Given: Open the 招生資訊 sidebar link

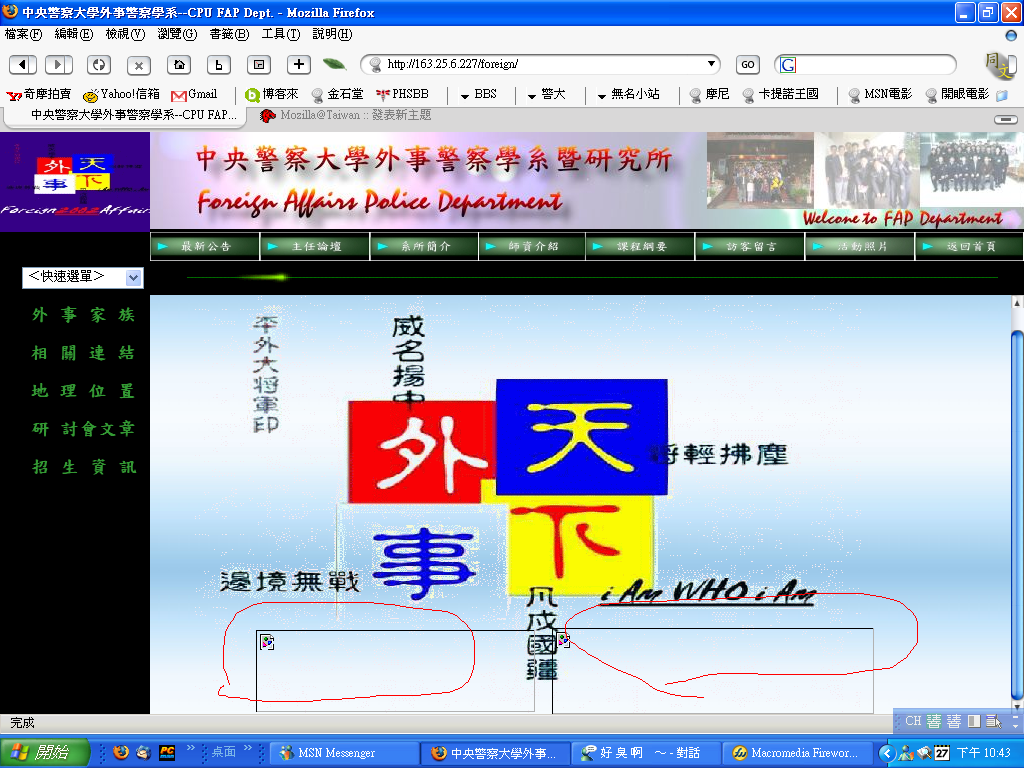Looking at the screenshot, I should pyautogui.click(x=84, y=467).
